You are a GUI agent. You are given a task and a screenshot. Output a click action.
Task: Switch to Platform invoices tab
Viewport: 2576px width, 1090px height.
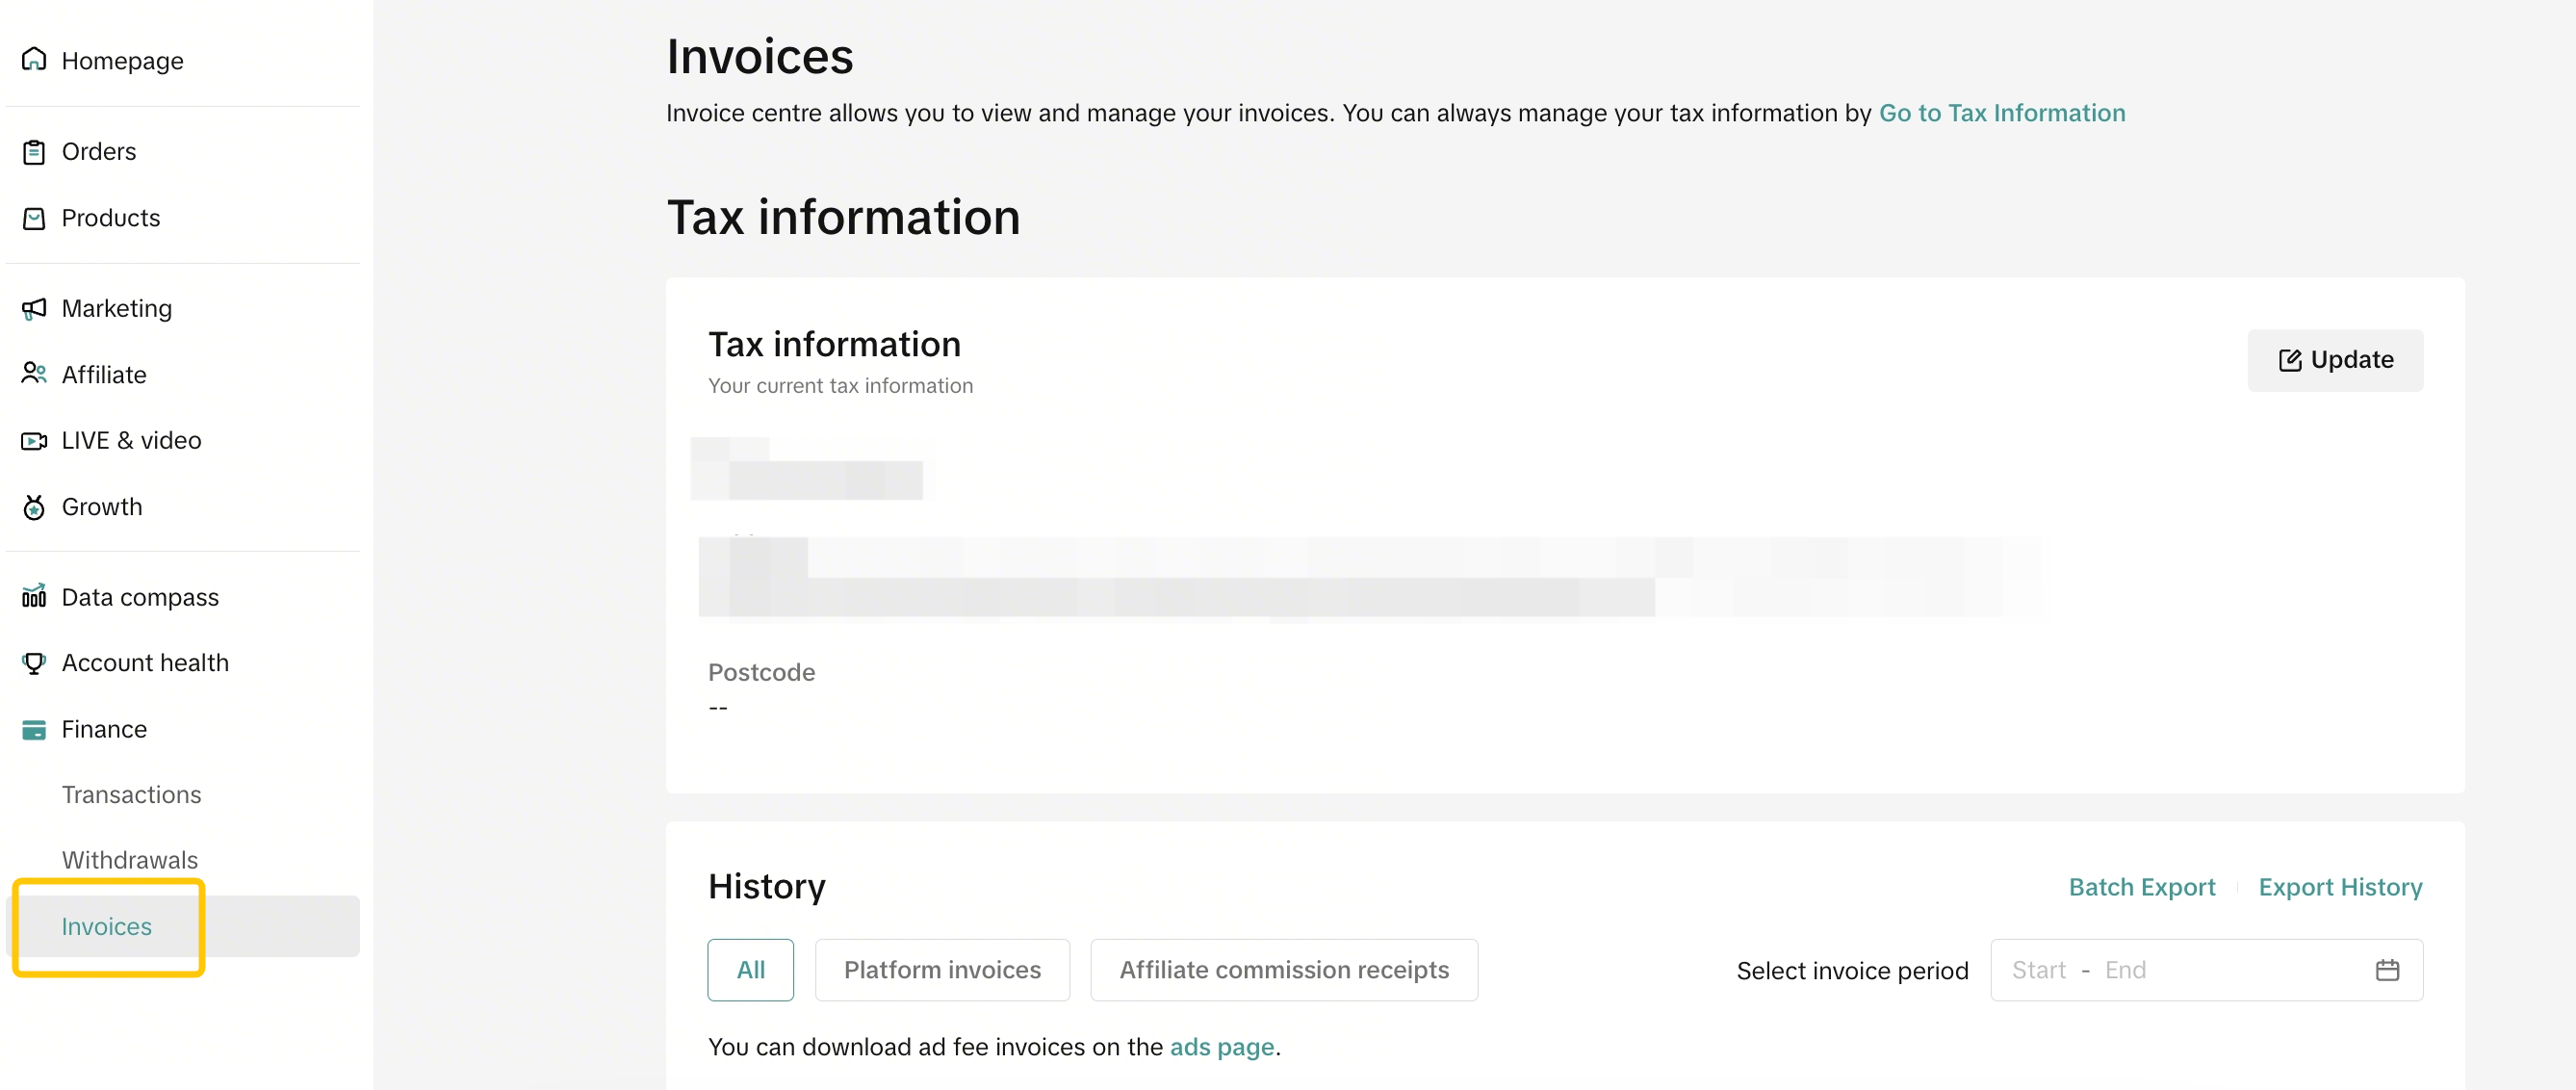click(941, 970)
